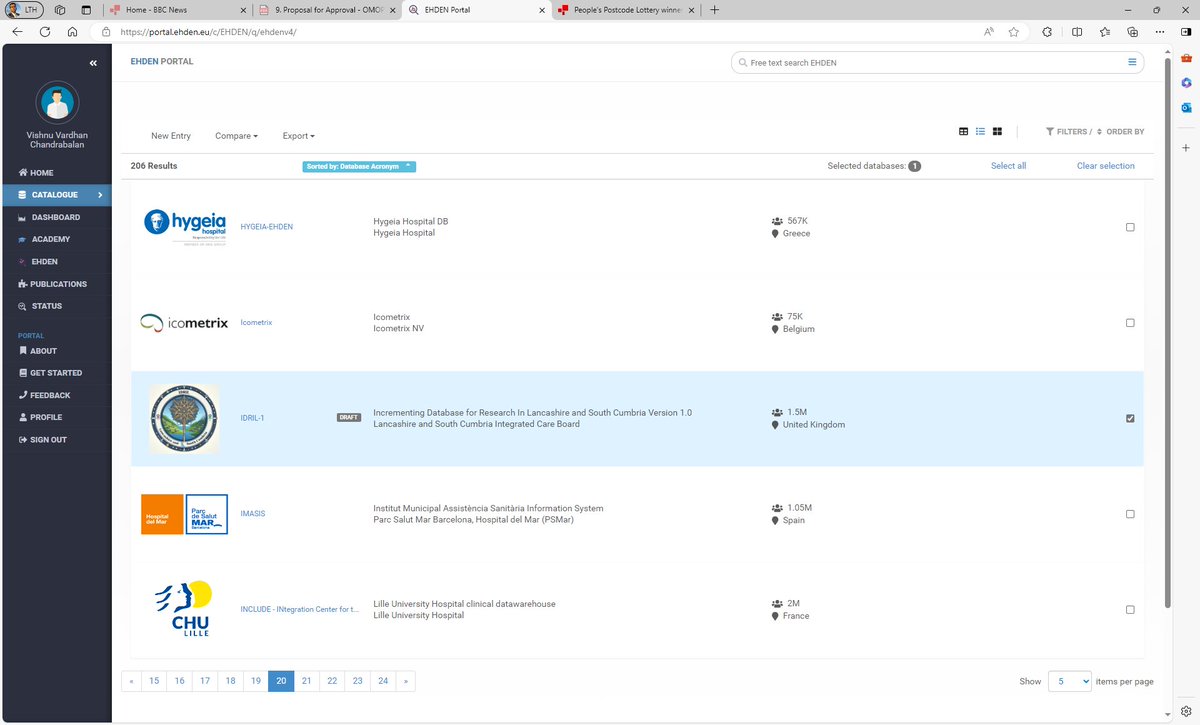Click the IDRIL-1 database emblem
This screenshot has height=725, width=1200.
click(x=183, y=418)
